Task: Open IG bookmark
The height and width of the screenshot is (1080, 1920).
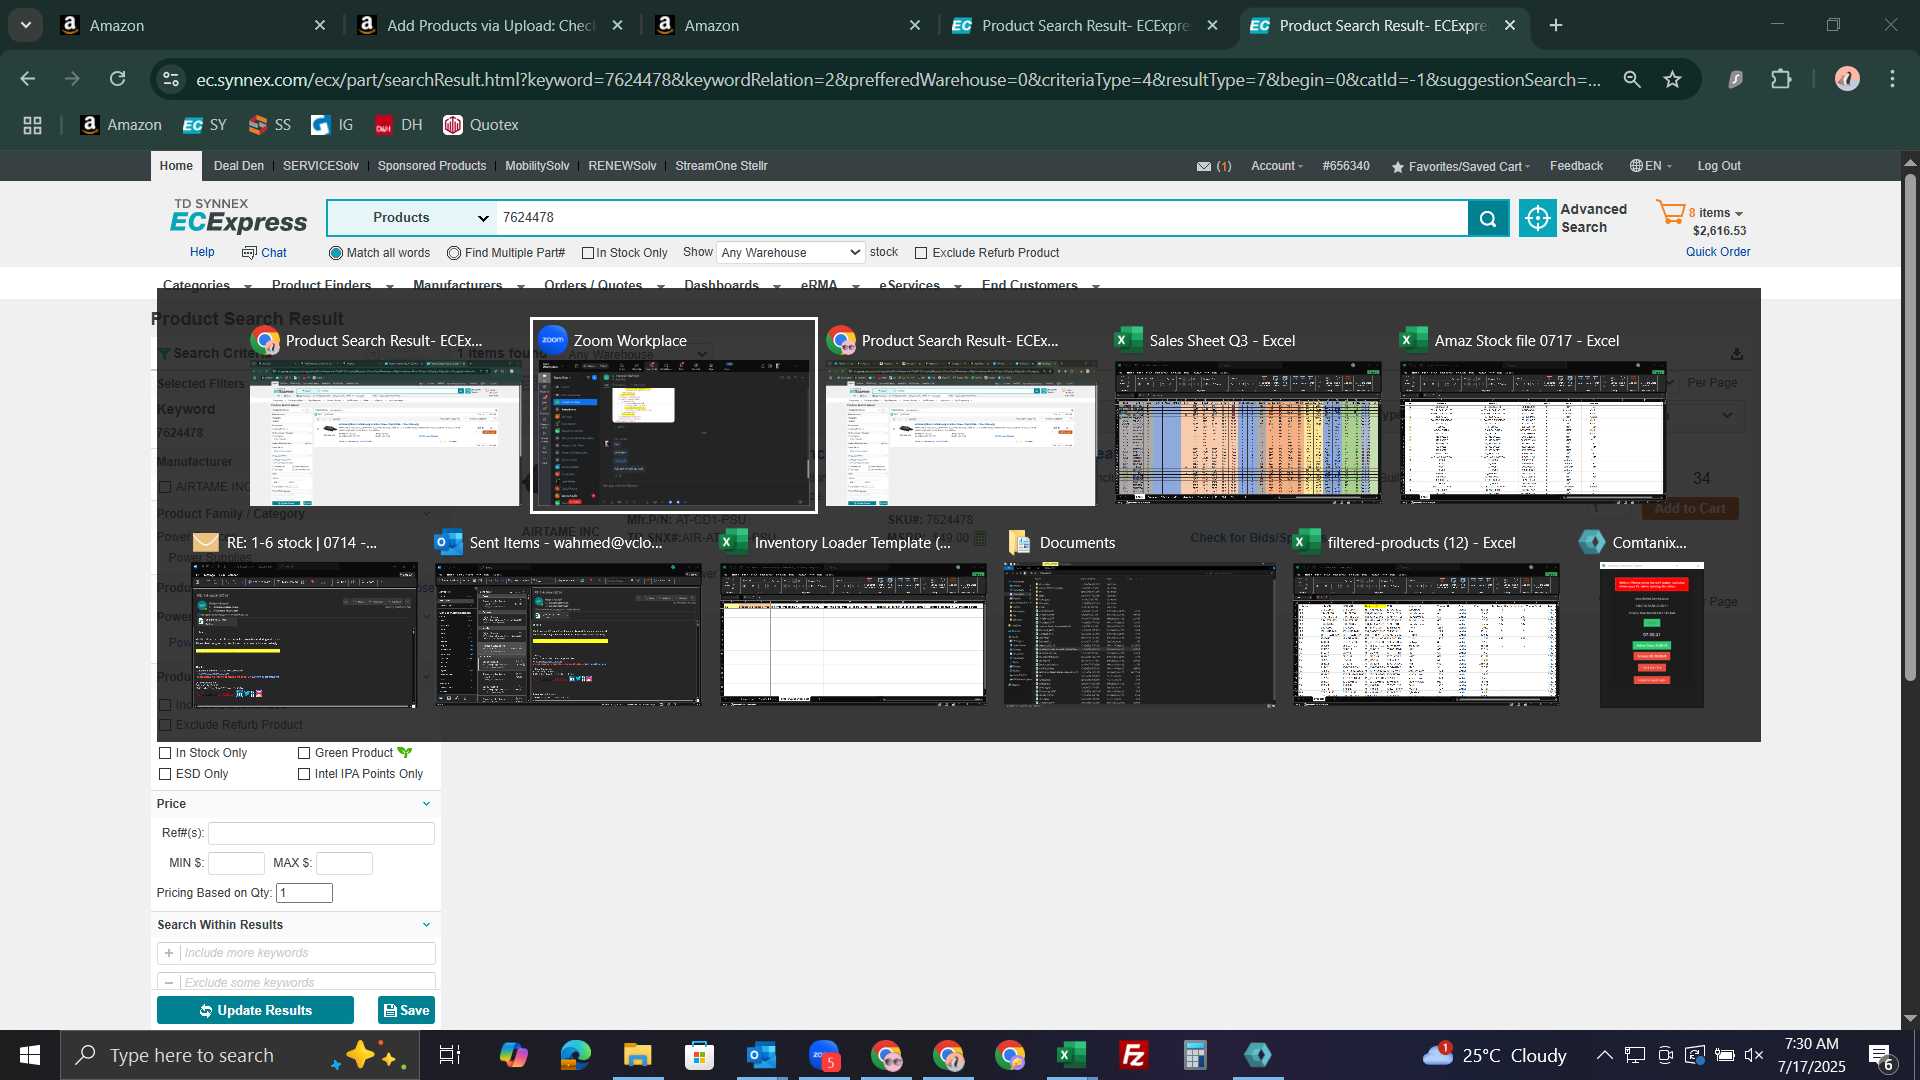Action: pos(333,125)
